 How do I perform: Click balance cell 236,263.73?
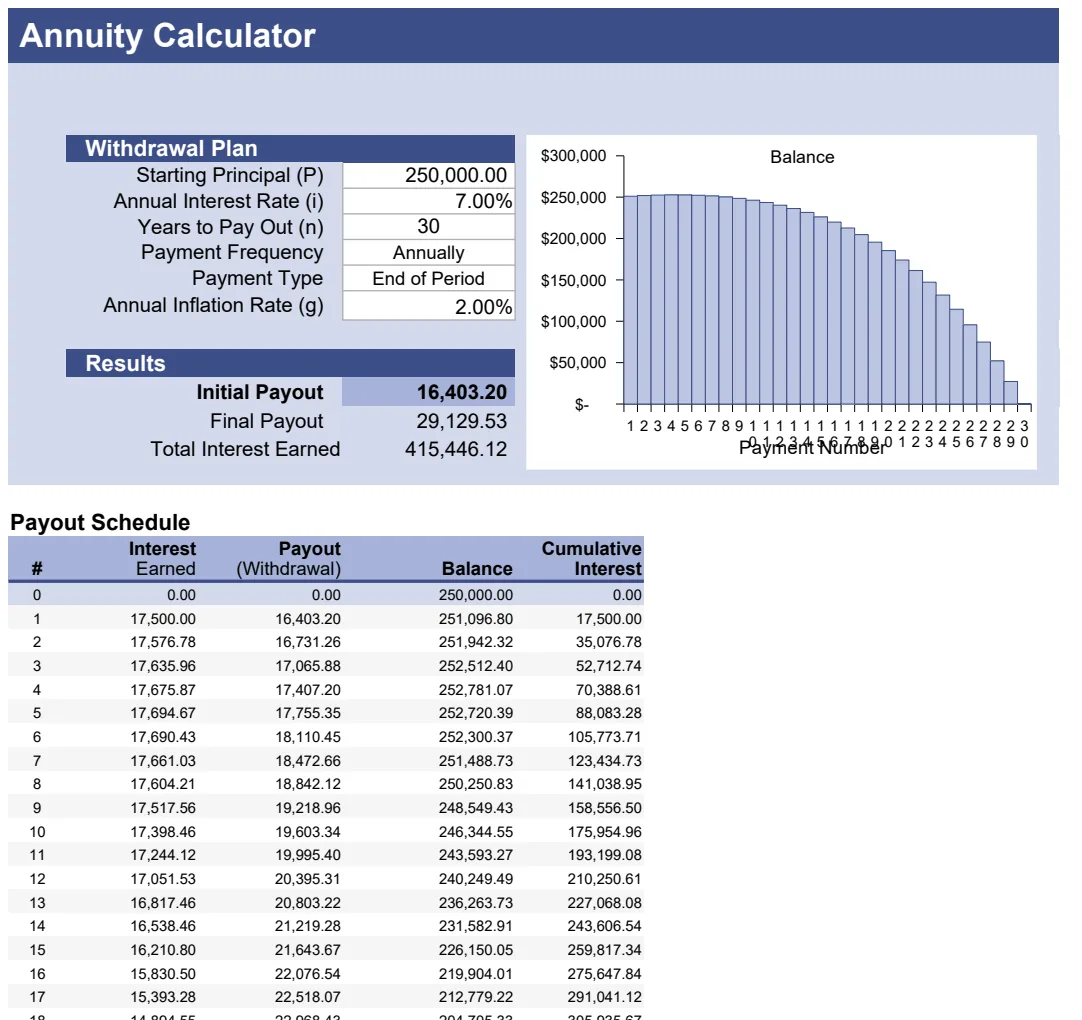point(475,903)
